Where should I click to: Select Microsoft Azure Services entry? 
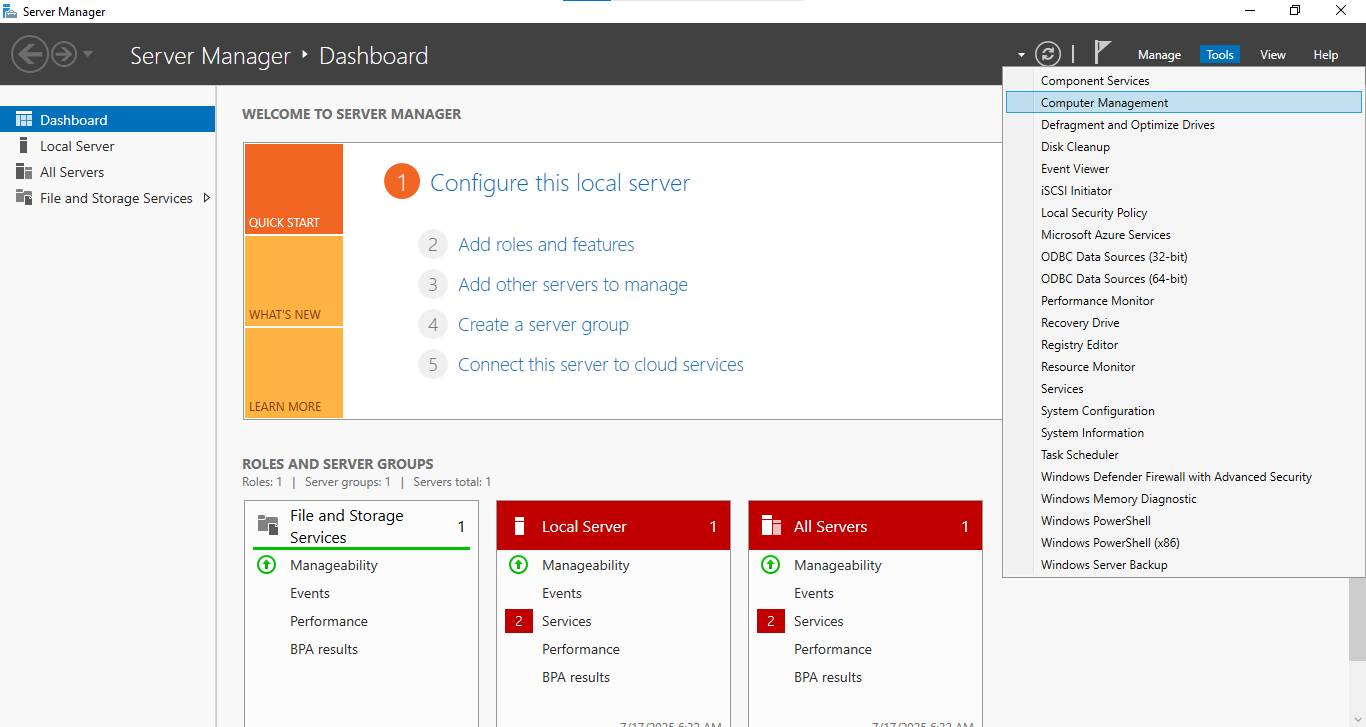[1184, 235]
